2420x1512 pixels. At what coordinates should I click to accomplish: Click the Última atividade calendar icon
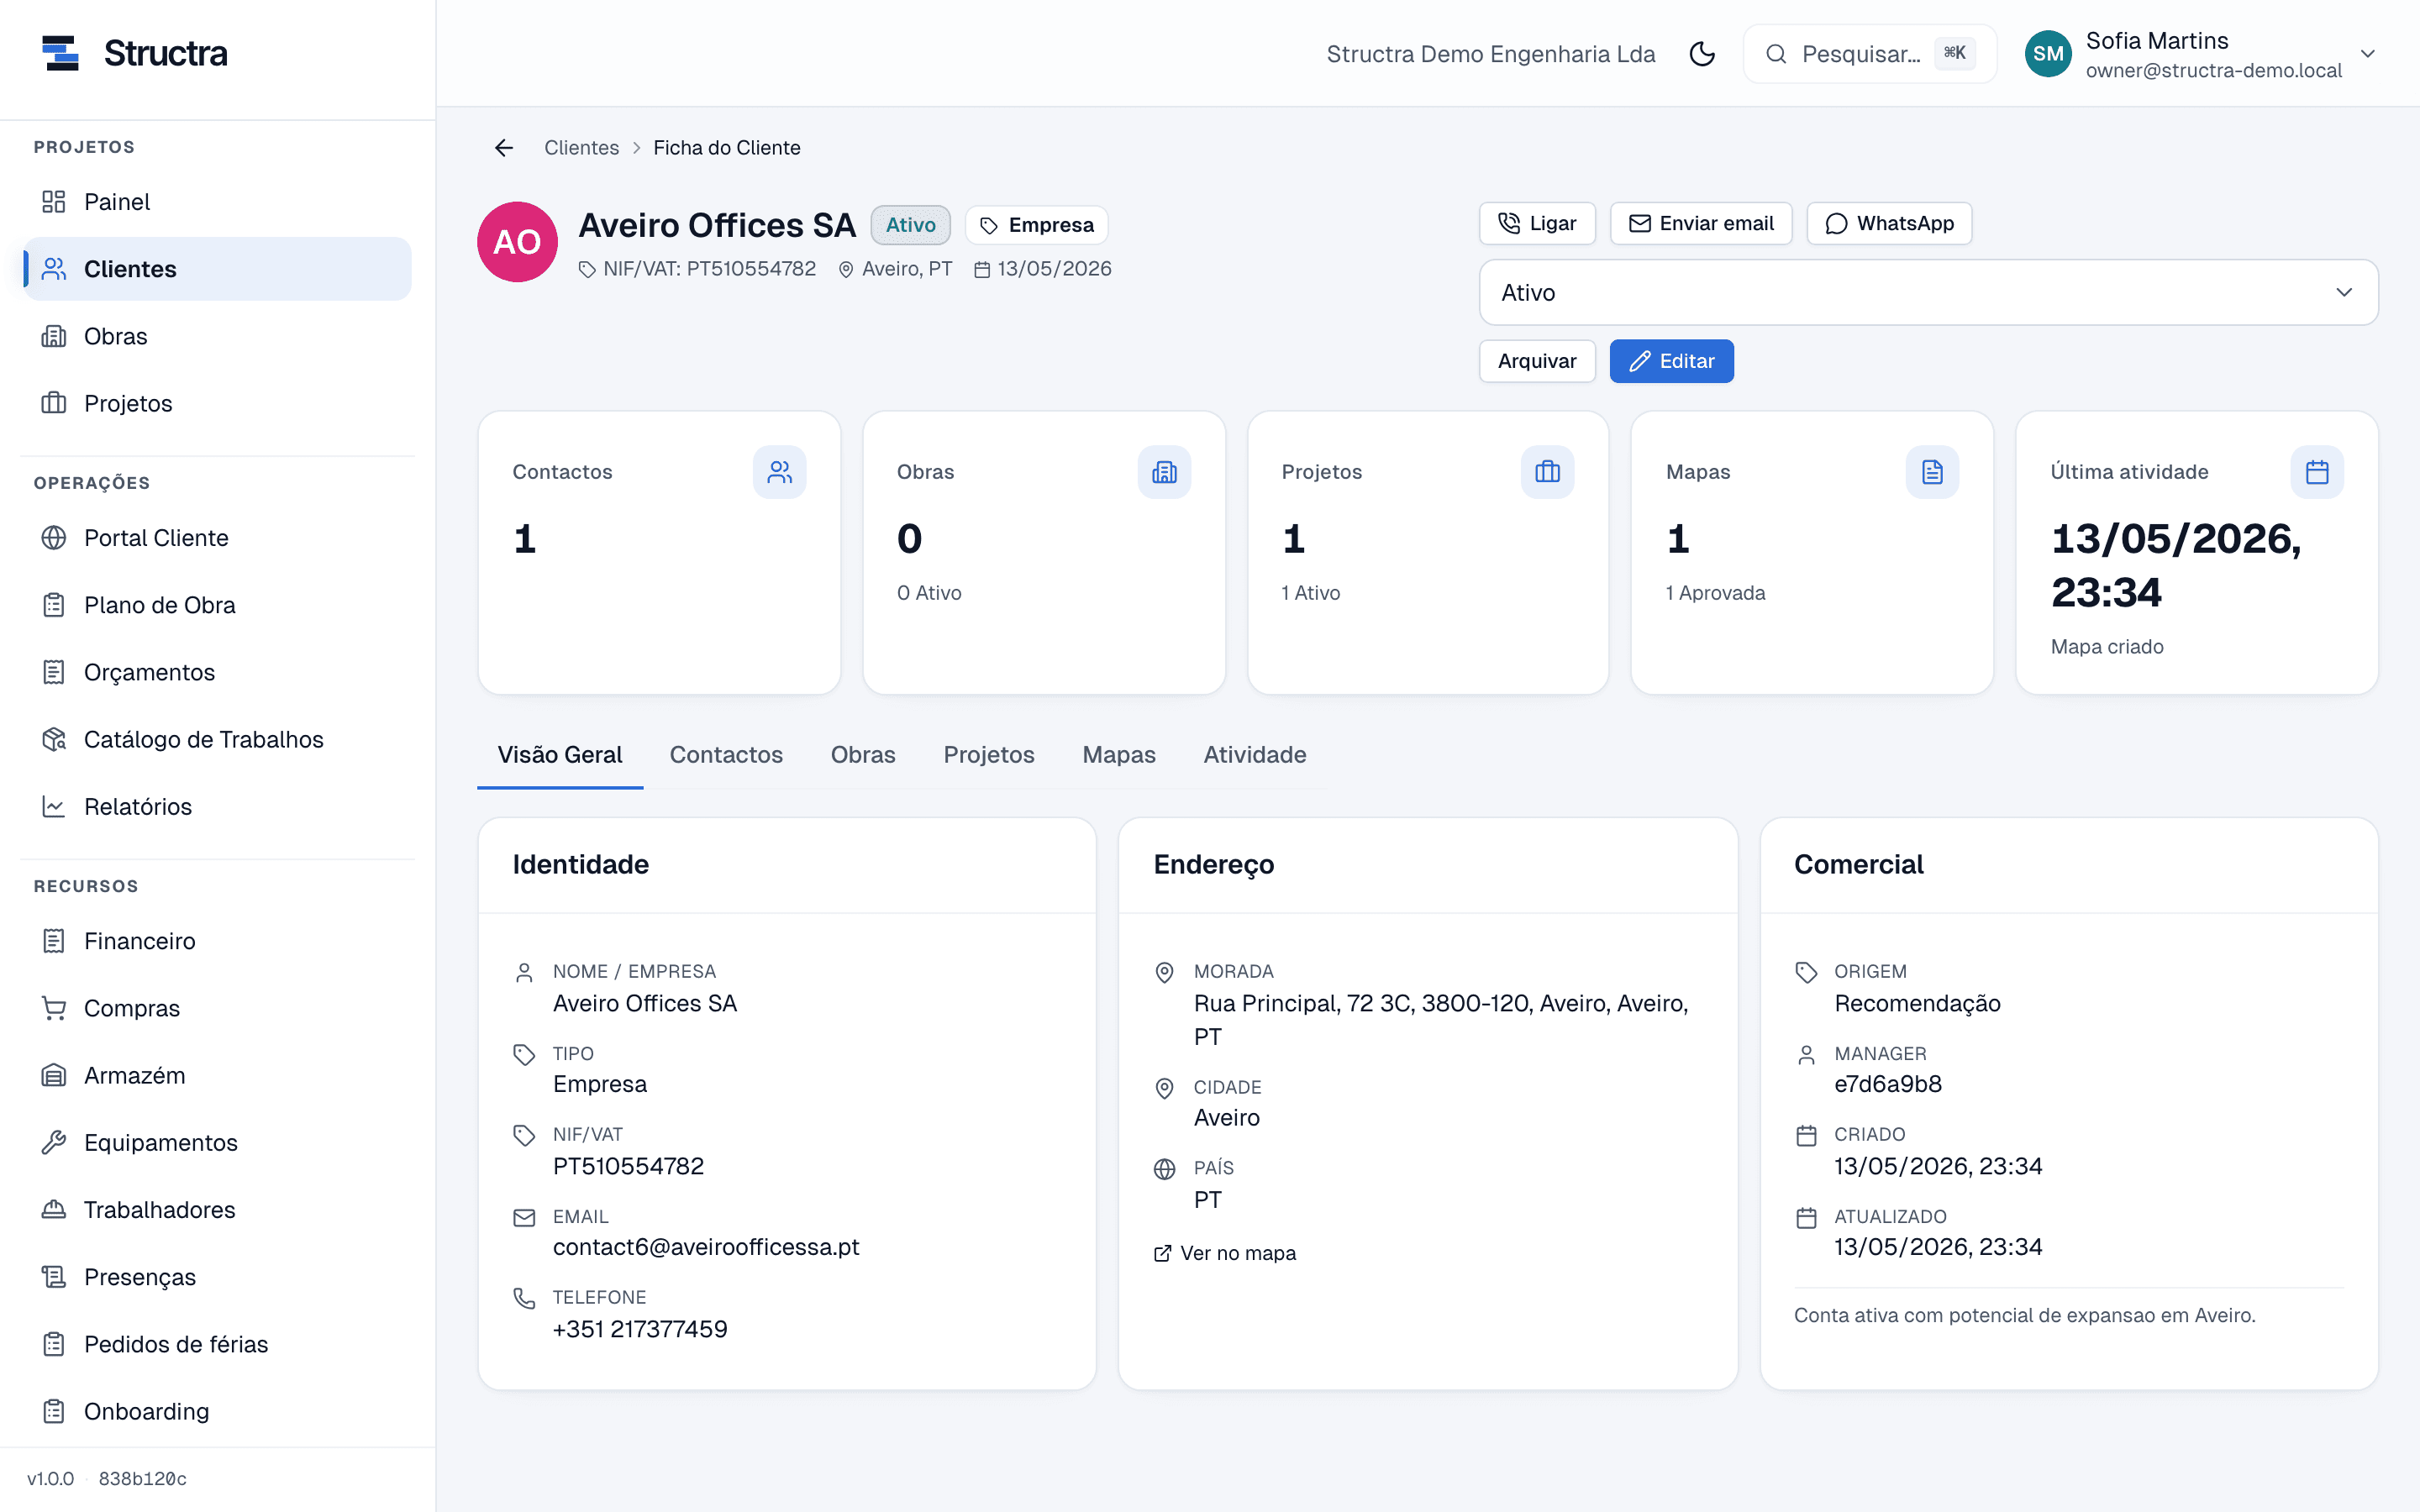click(2317, 472)
